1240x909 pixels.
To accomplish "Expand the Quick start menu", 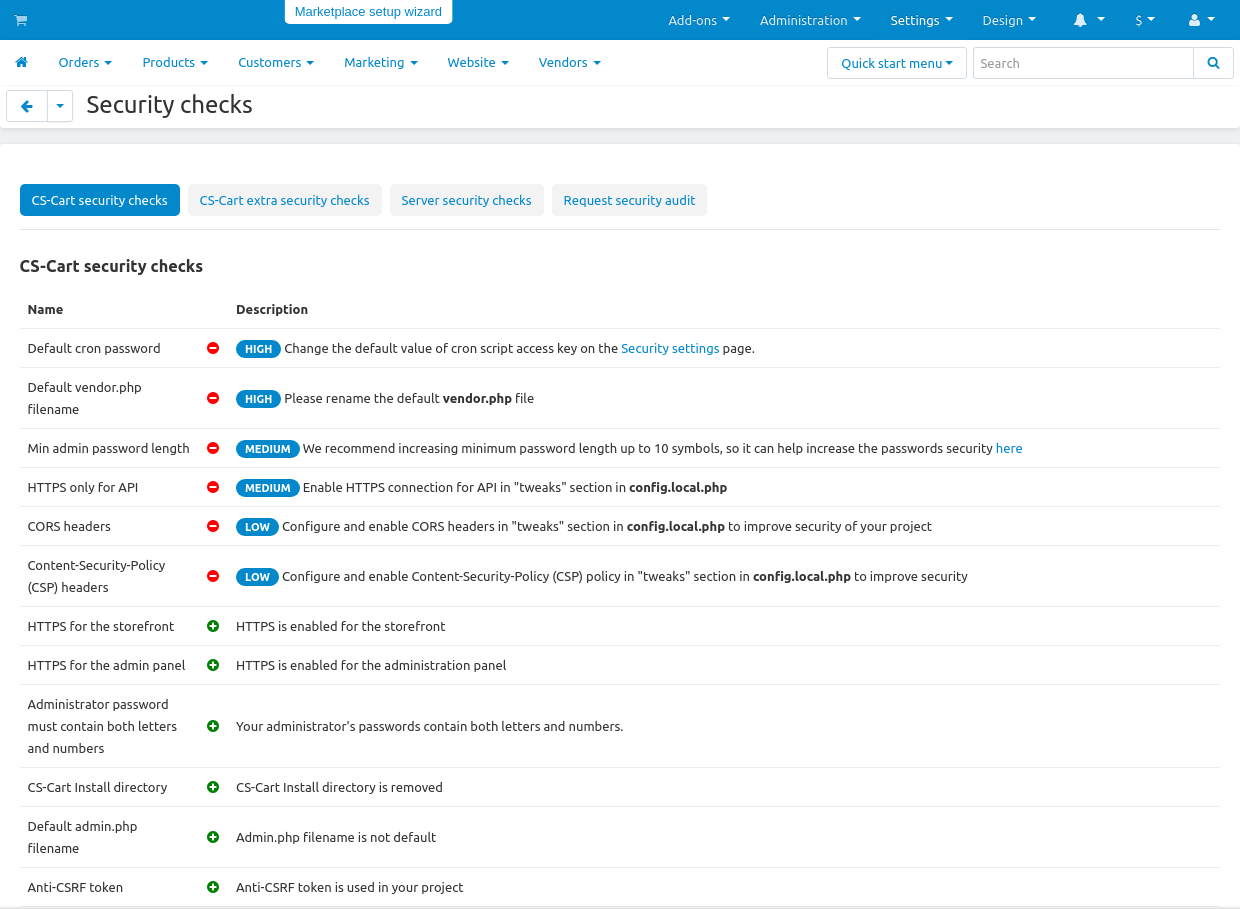I will point(897,63).
